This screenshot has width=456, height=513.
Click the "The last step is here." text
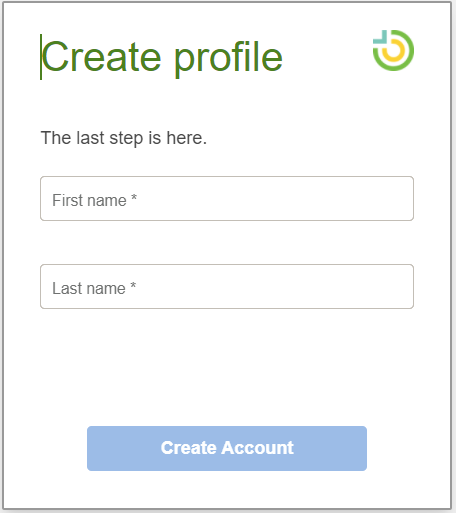124,138
